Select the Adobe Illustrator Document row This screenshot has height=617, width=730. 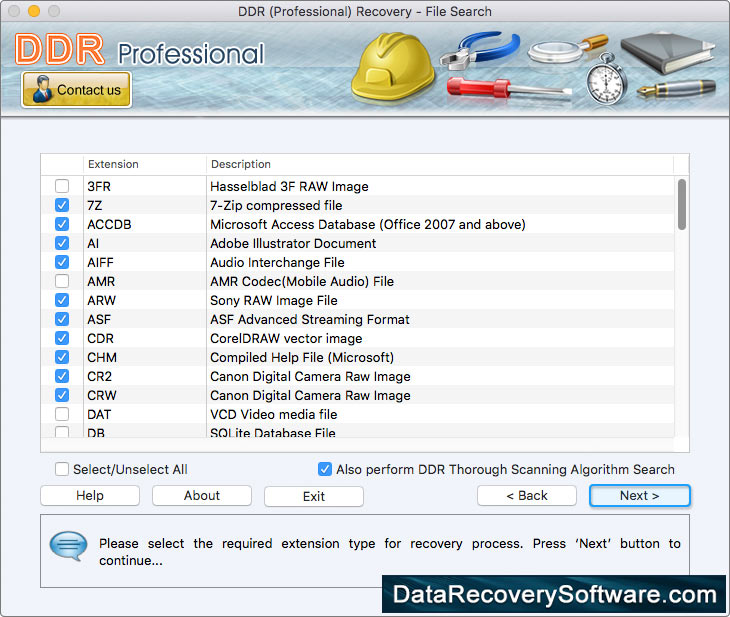pos(358,243)
